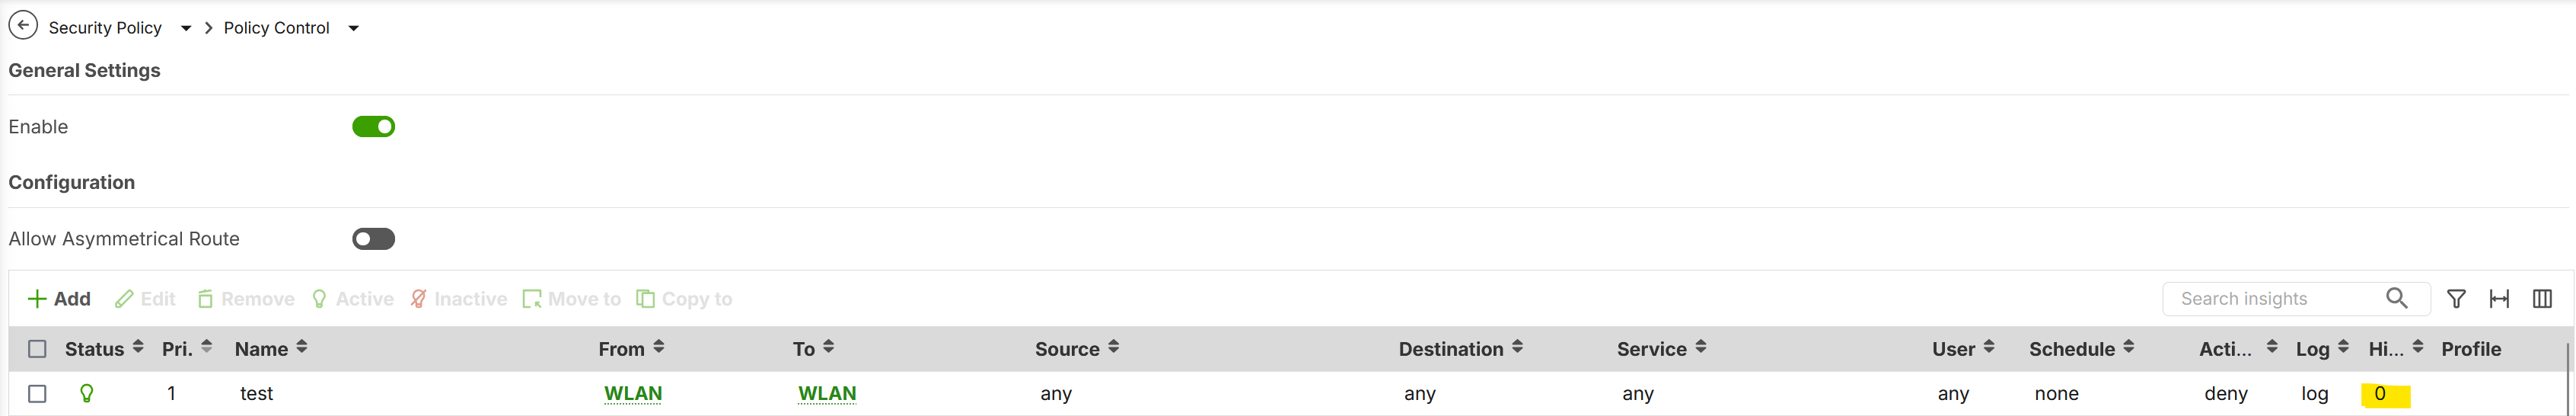The width and height of the screenshot is (2576, 416).
Task: Sort by the Name column
Action: pyautogui.click(x=302, y=348)
